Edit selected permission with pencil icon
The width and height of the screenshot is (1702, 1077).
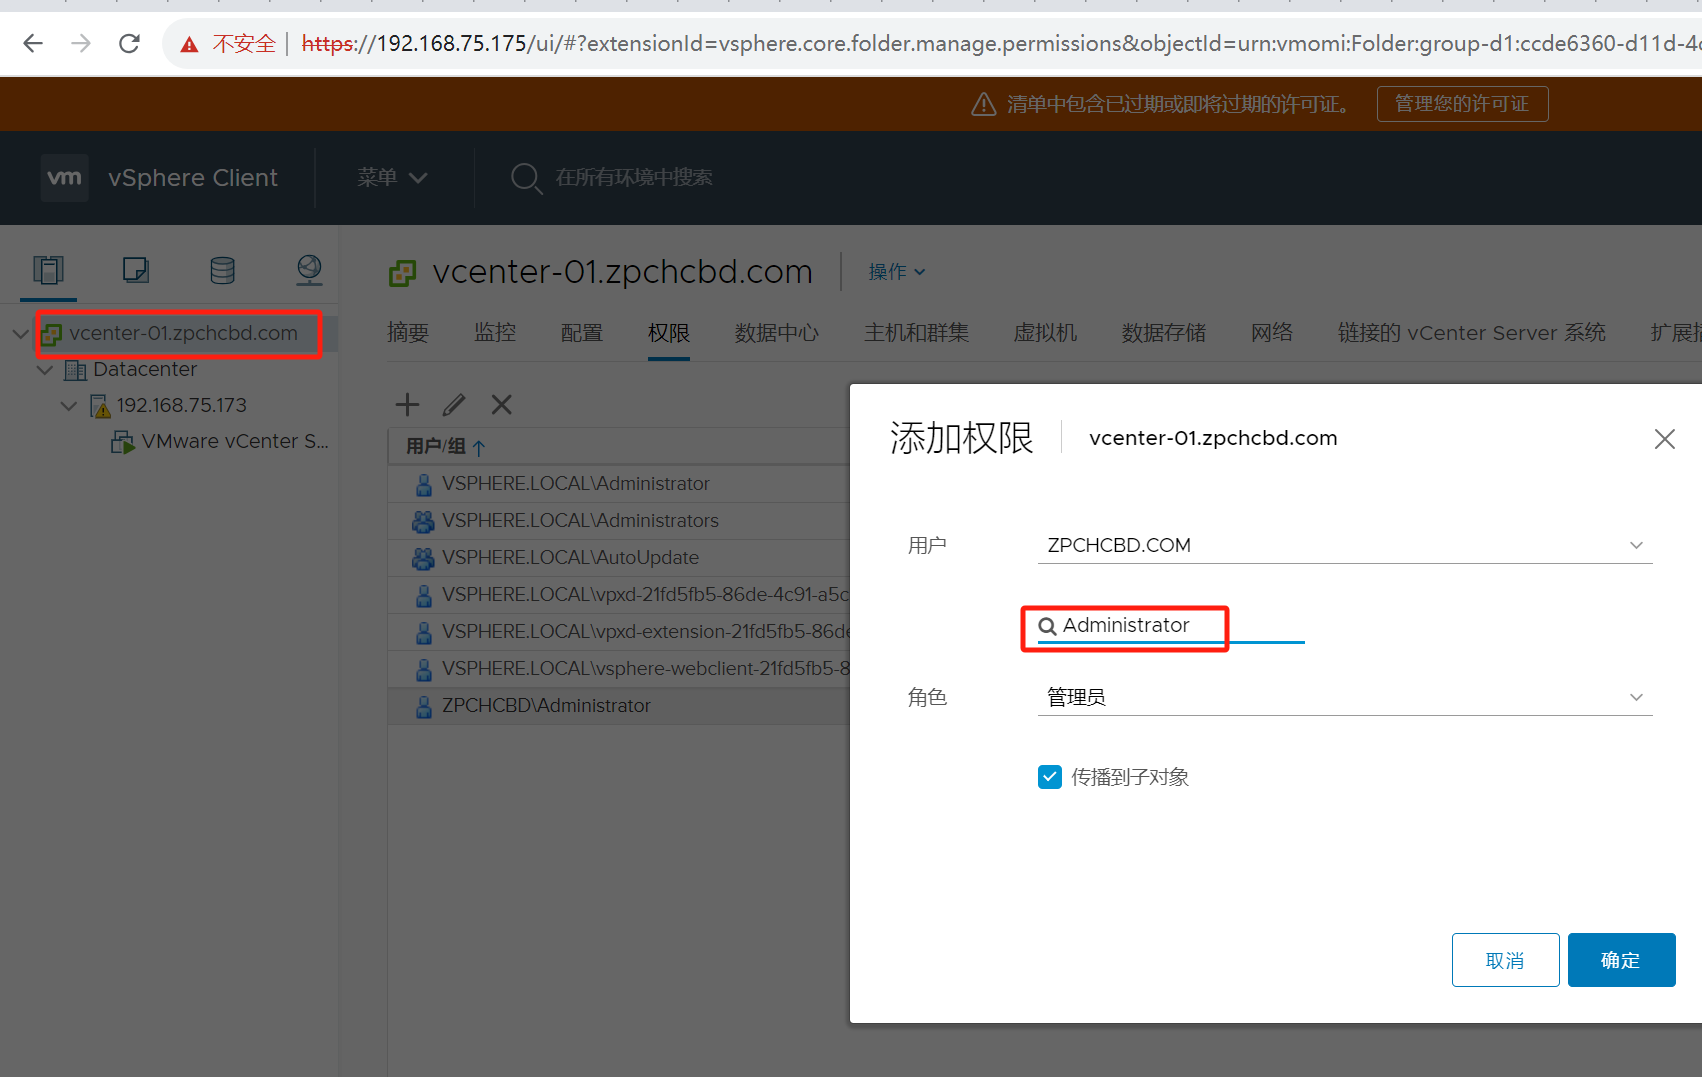point(454,405)
